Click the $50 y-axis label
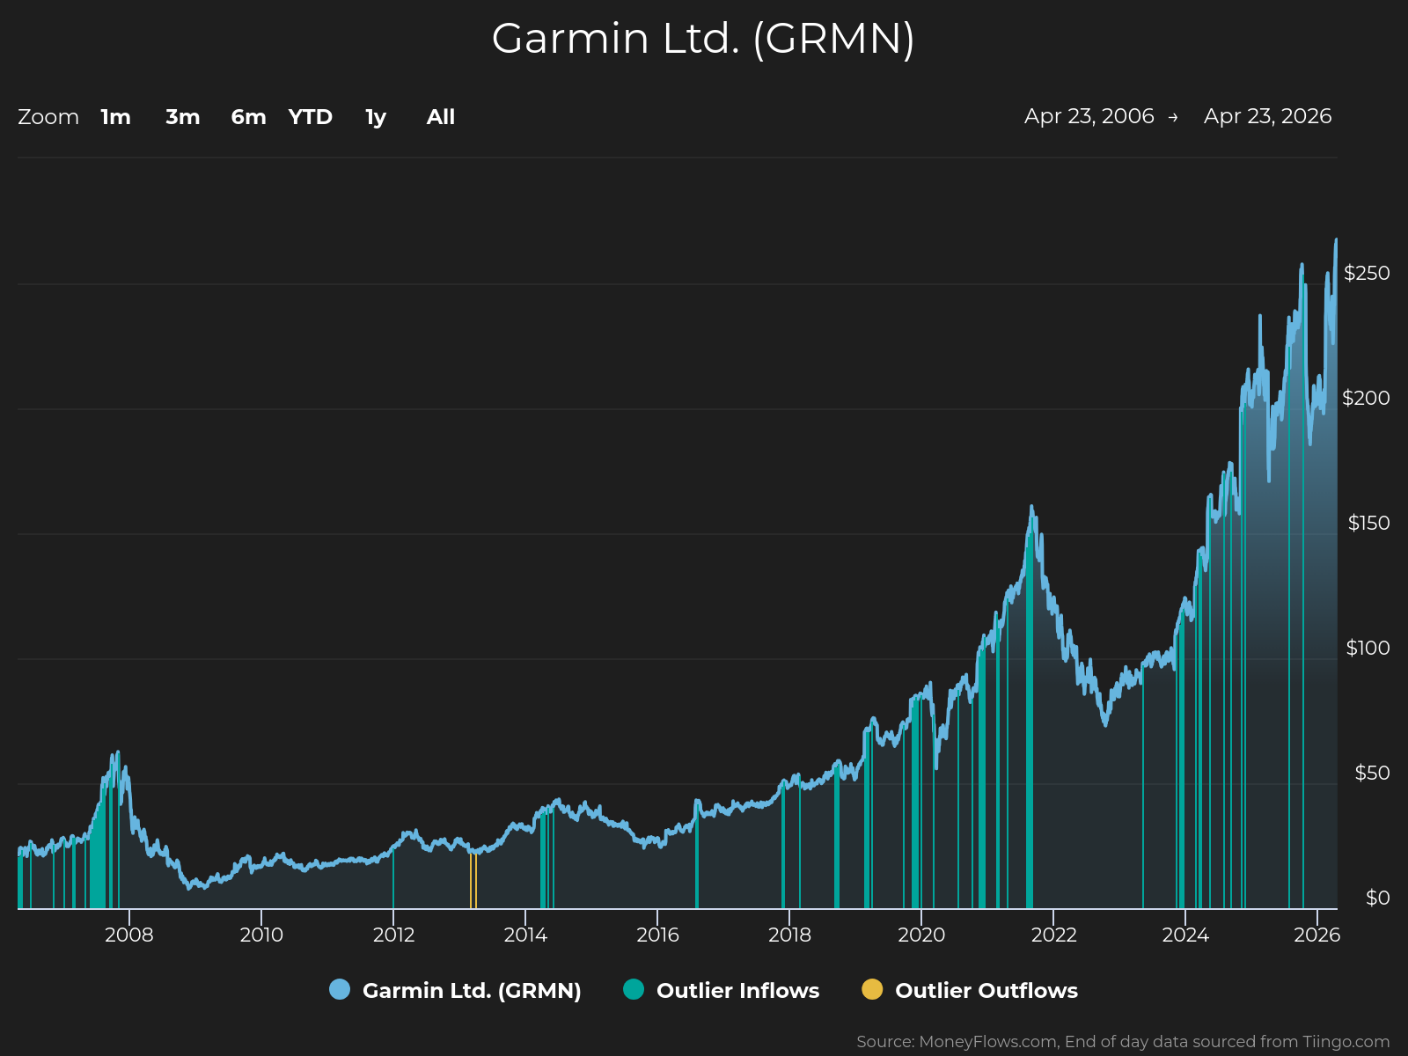1408x1056 pixels. click(x=1372, y=773)
